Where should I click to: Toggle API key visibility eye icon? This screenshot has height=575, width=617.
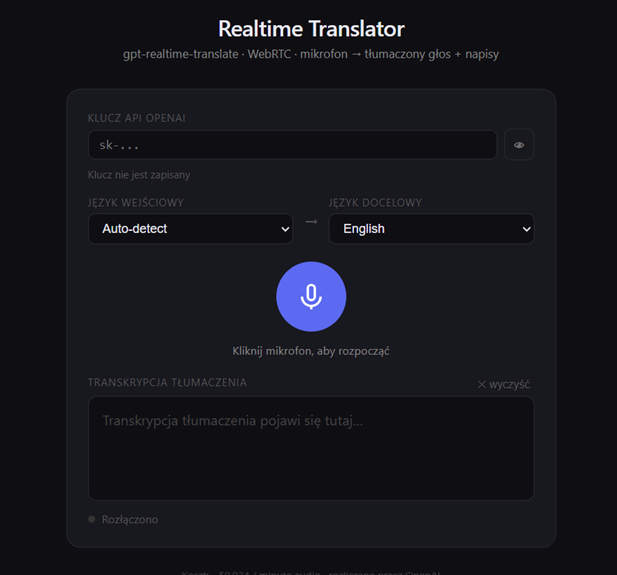(519, 145)
